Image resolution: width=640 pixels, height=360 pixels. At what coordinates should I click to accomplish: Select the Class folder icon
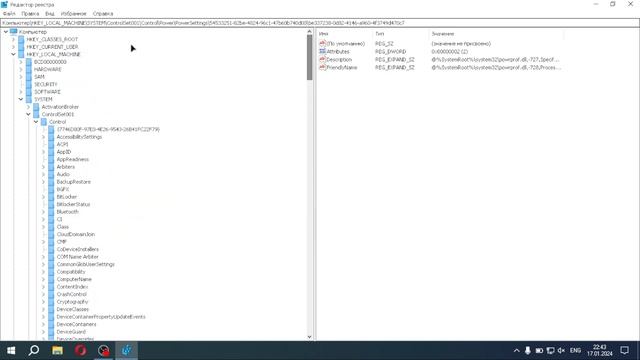51,227
